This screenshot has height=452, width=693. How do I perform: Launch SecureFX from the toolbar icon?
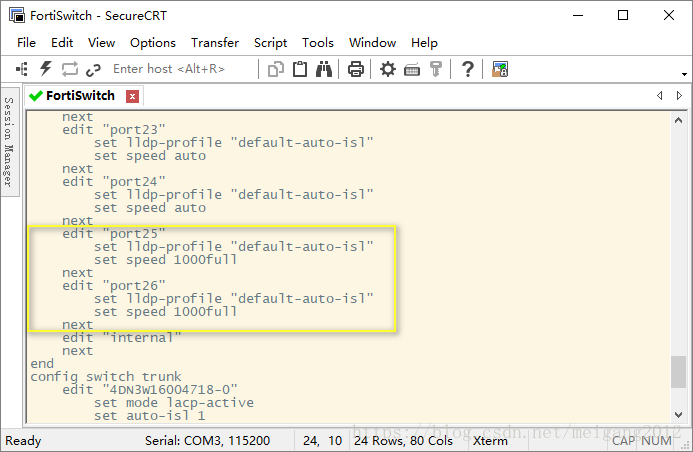point(500,69)
